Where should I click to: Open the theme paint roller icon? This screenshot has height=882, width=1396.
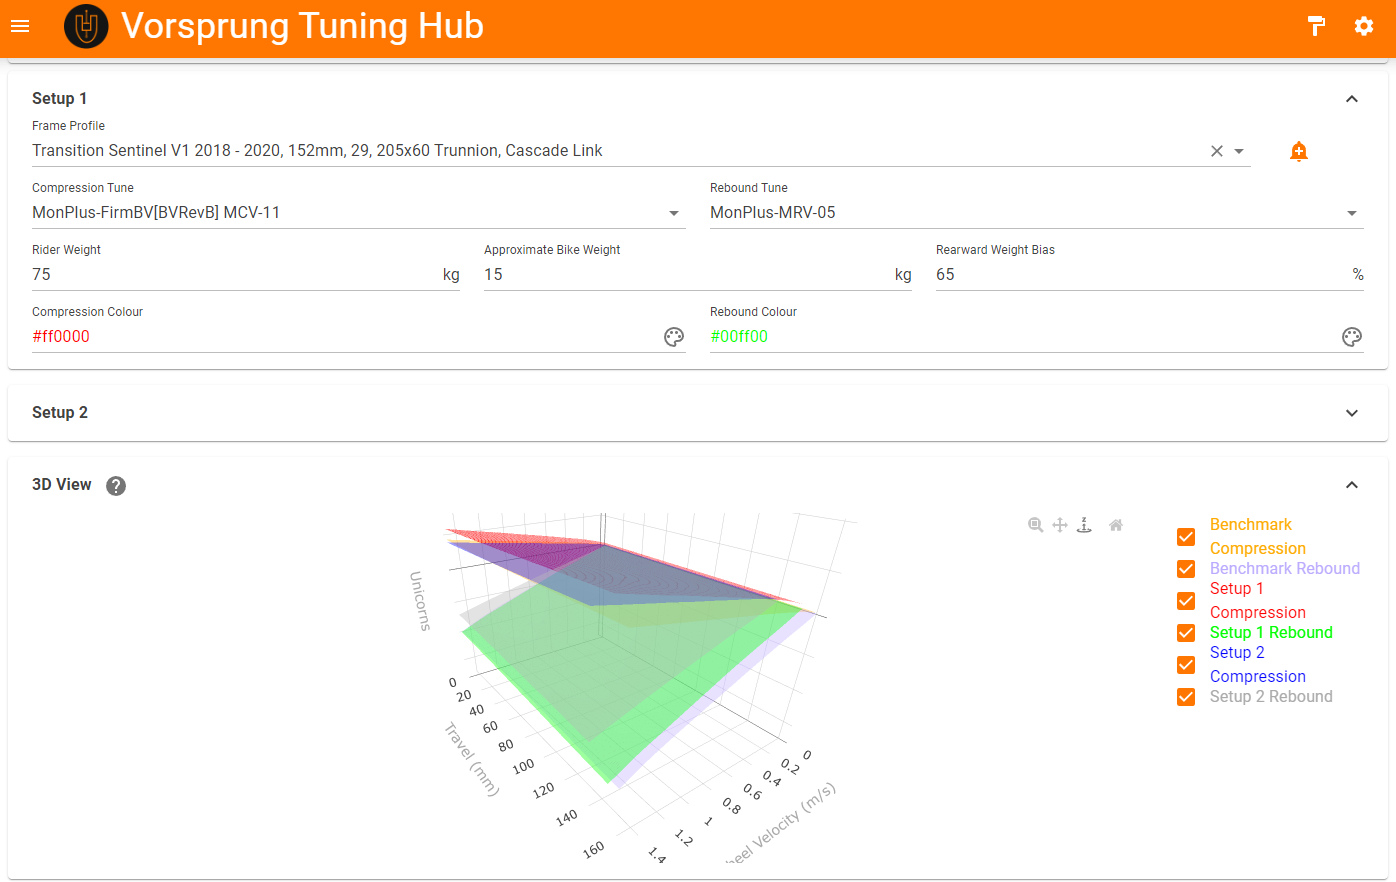1316,26
